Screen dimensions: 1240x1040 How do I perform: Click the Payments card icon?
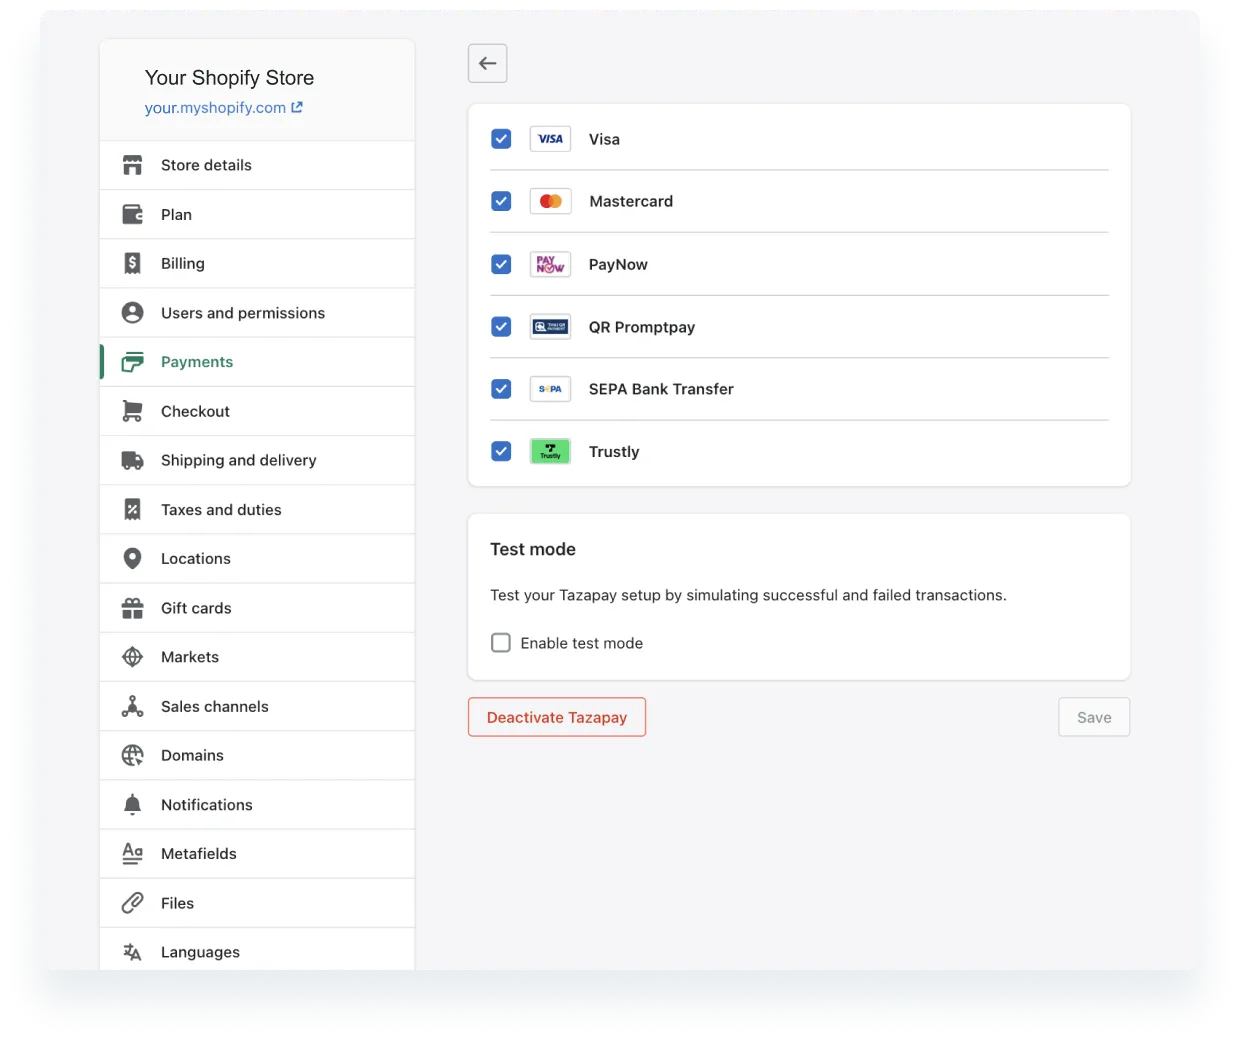pyautogui.click(x=132, y=362)
